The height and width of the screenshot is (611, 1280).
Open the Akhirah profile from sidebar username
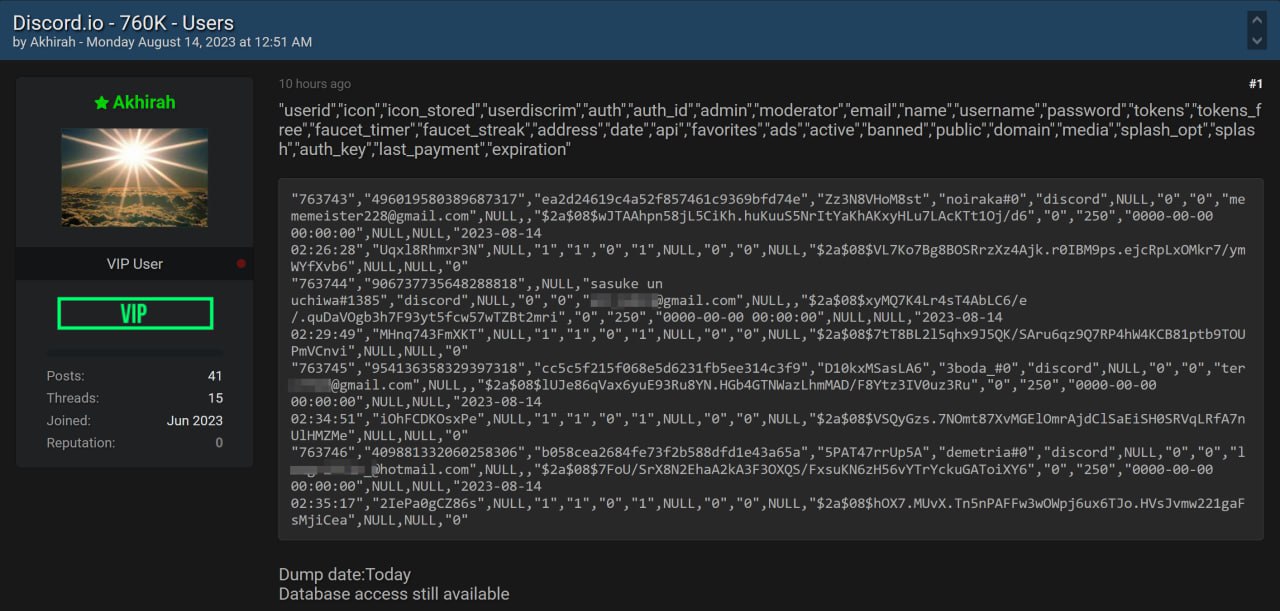(143, 103)
